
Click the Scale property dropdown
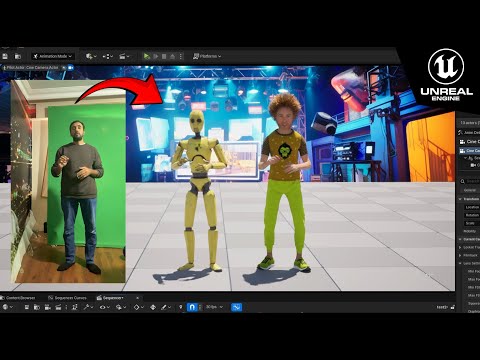coord(471,223)
